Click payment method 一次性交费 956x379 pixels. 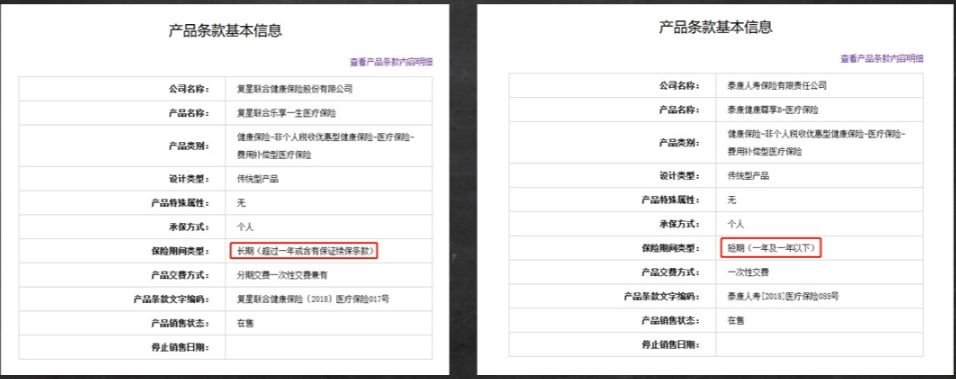(x=748, y=272)
